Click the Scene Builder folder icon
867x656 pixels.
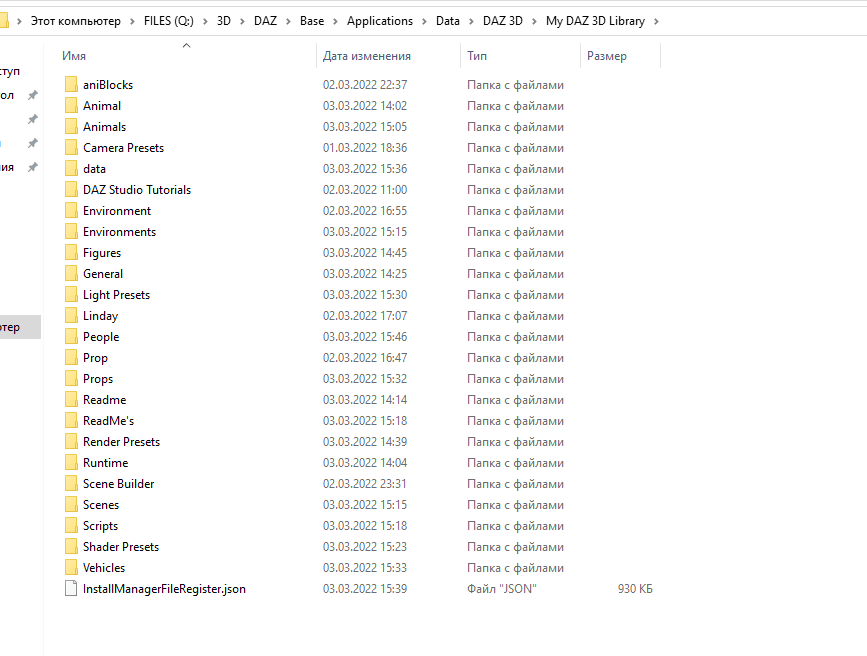point(71,484)
